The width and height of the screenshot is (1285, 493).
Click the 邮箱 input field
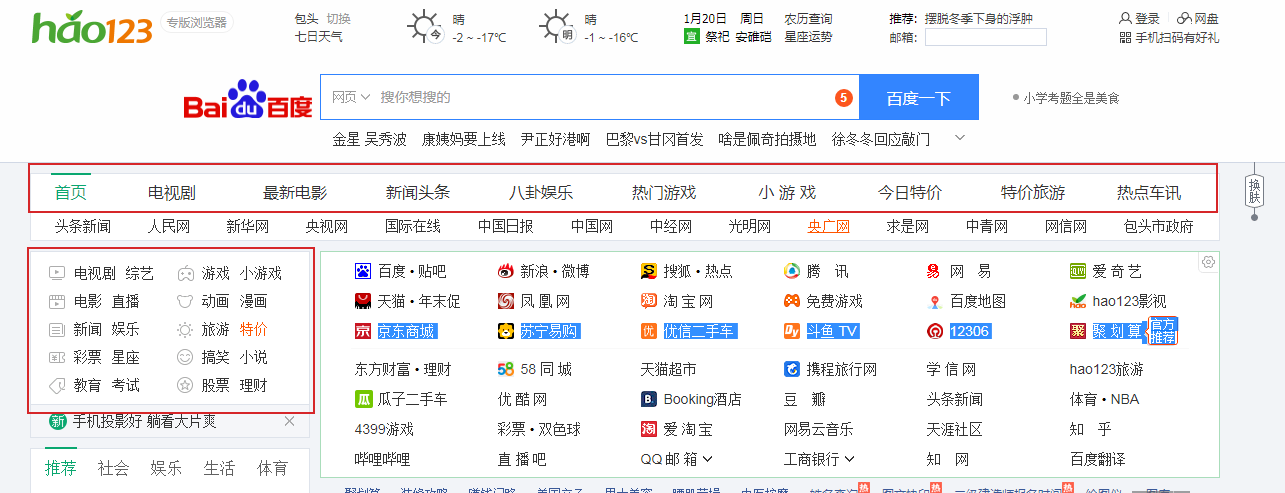coord(984,37)
